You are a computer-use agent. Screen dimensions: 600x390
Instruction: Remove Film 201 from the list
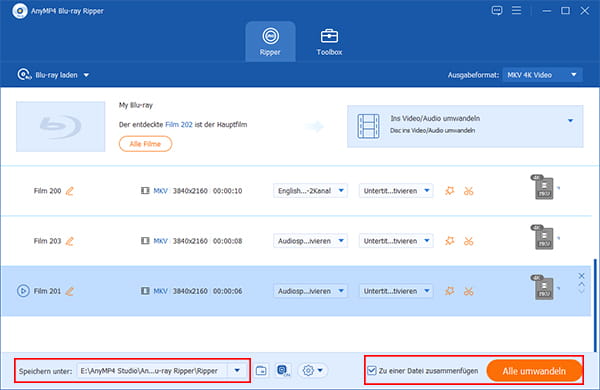tap(581, 276)
